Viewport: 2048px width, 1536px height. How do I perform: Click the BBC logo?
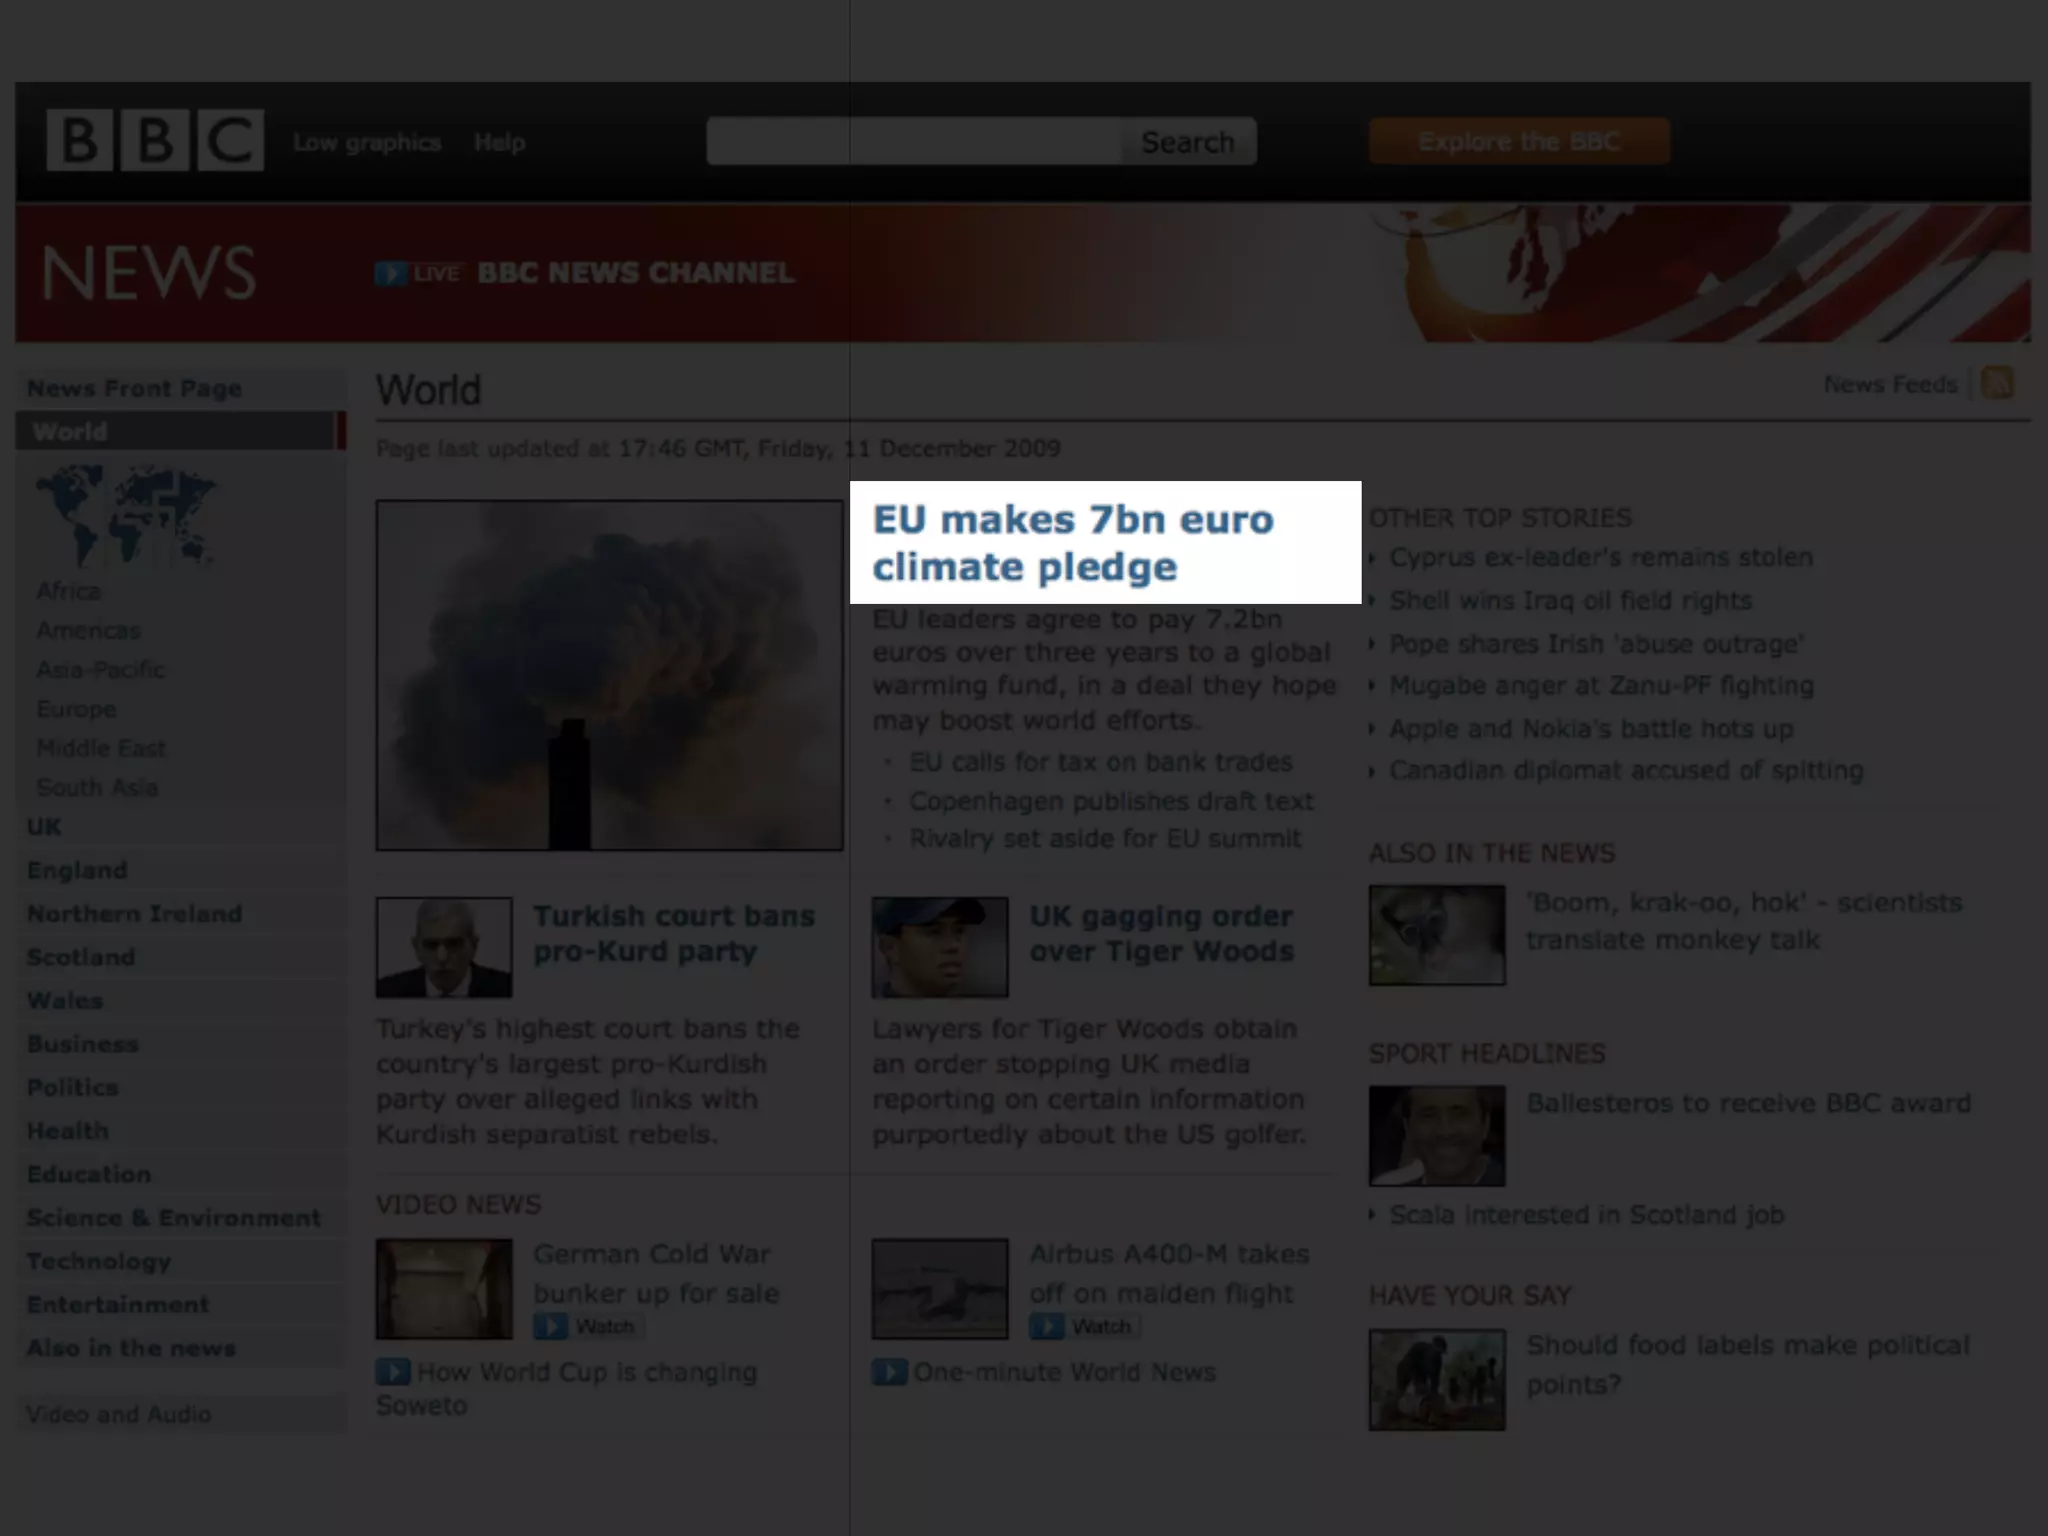pos(155,140)
